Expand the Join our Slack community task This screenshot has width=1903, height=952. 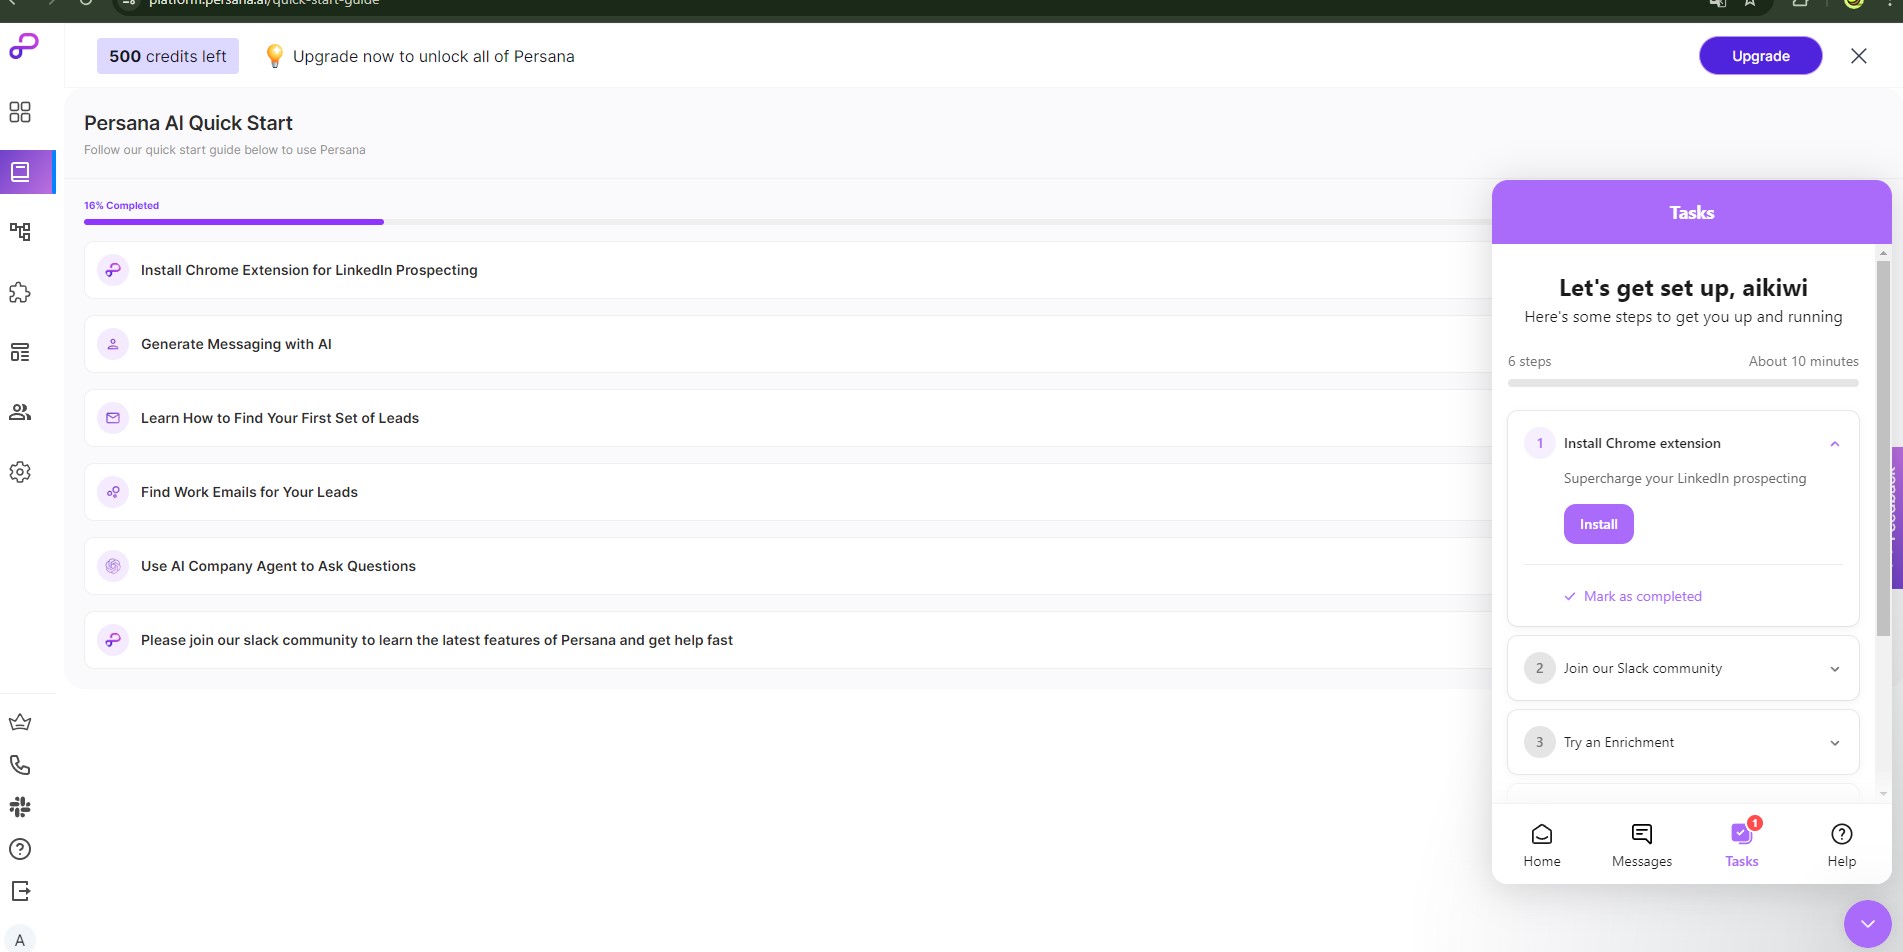coord(1683,668)
